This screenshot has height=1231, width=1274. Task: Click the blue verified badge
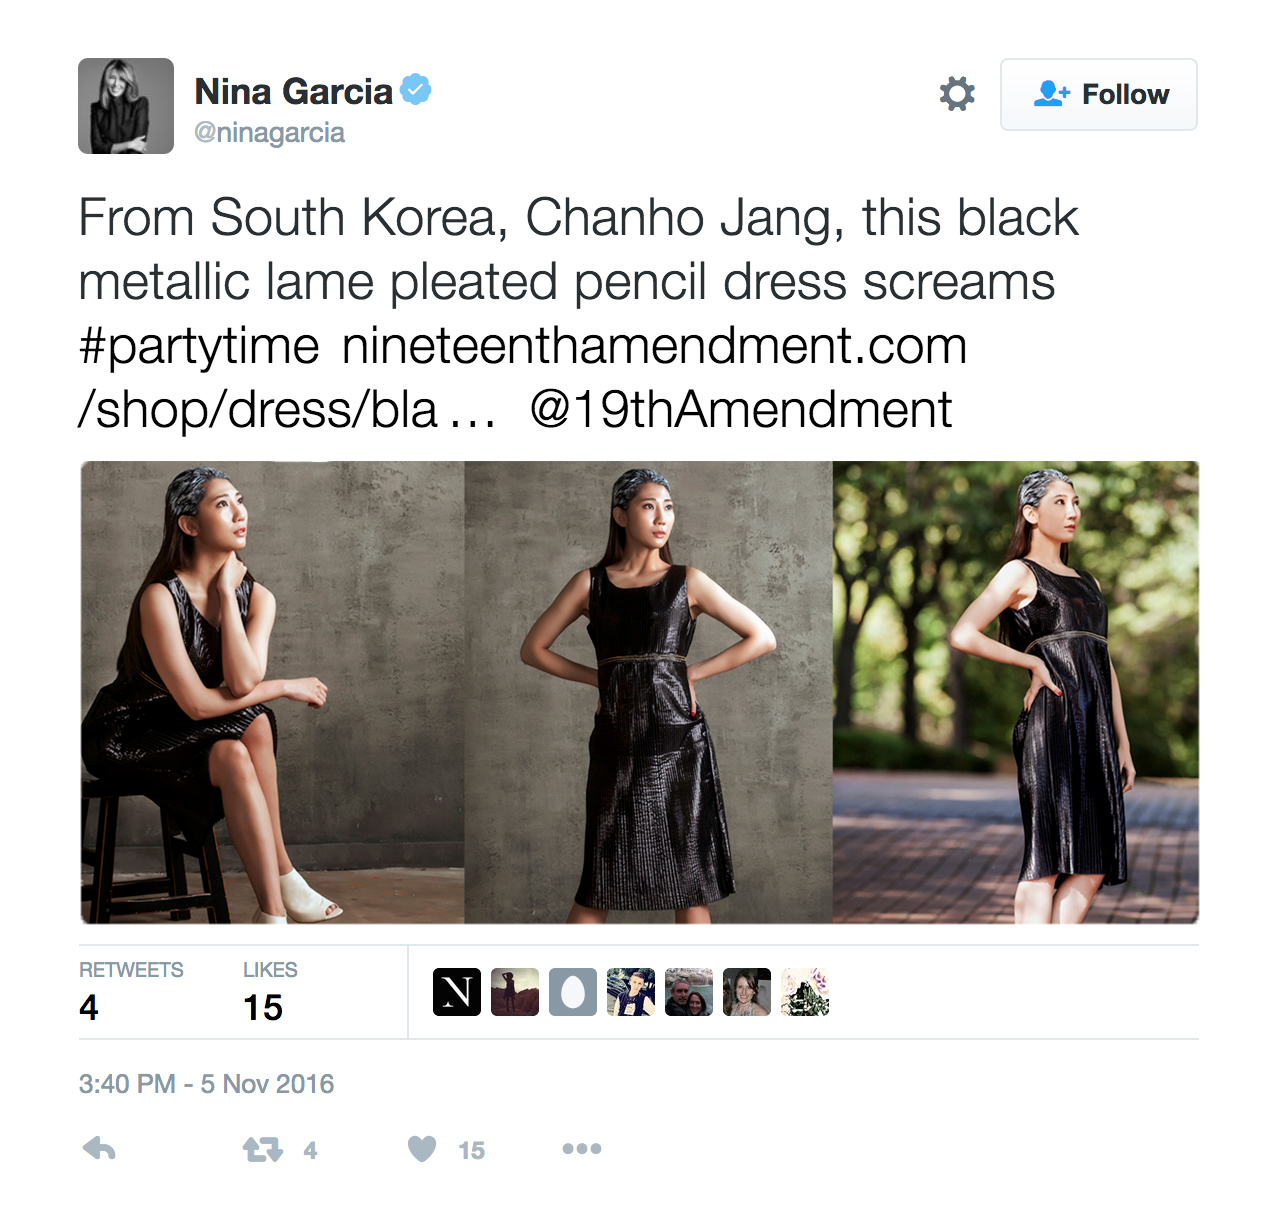click(416, 90)
